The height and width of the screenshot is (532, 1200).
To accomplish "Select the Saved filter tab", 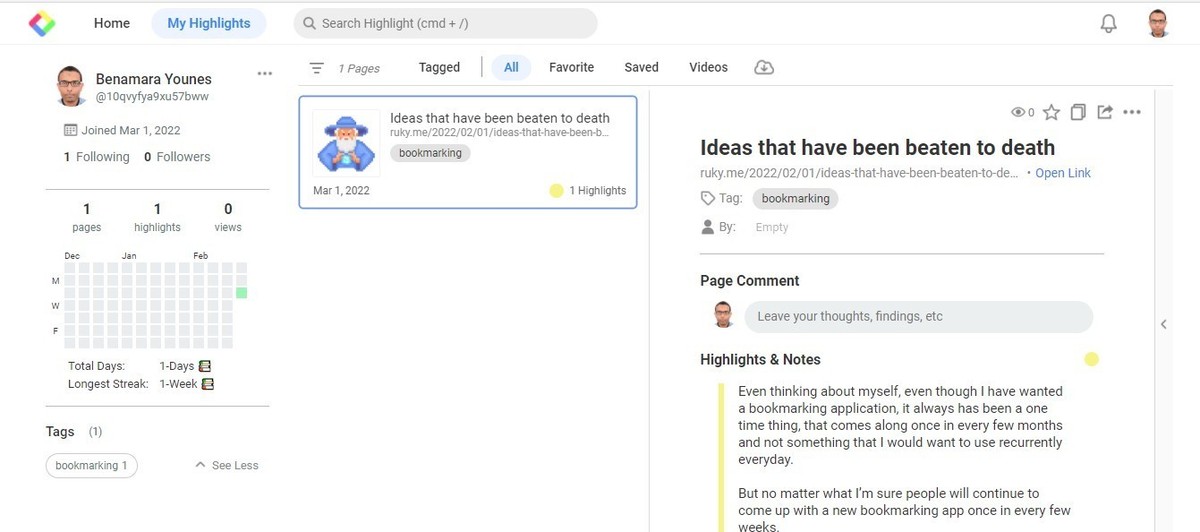I will pos(641,68).
